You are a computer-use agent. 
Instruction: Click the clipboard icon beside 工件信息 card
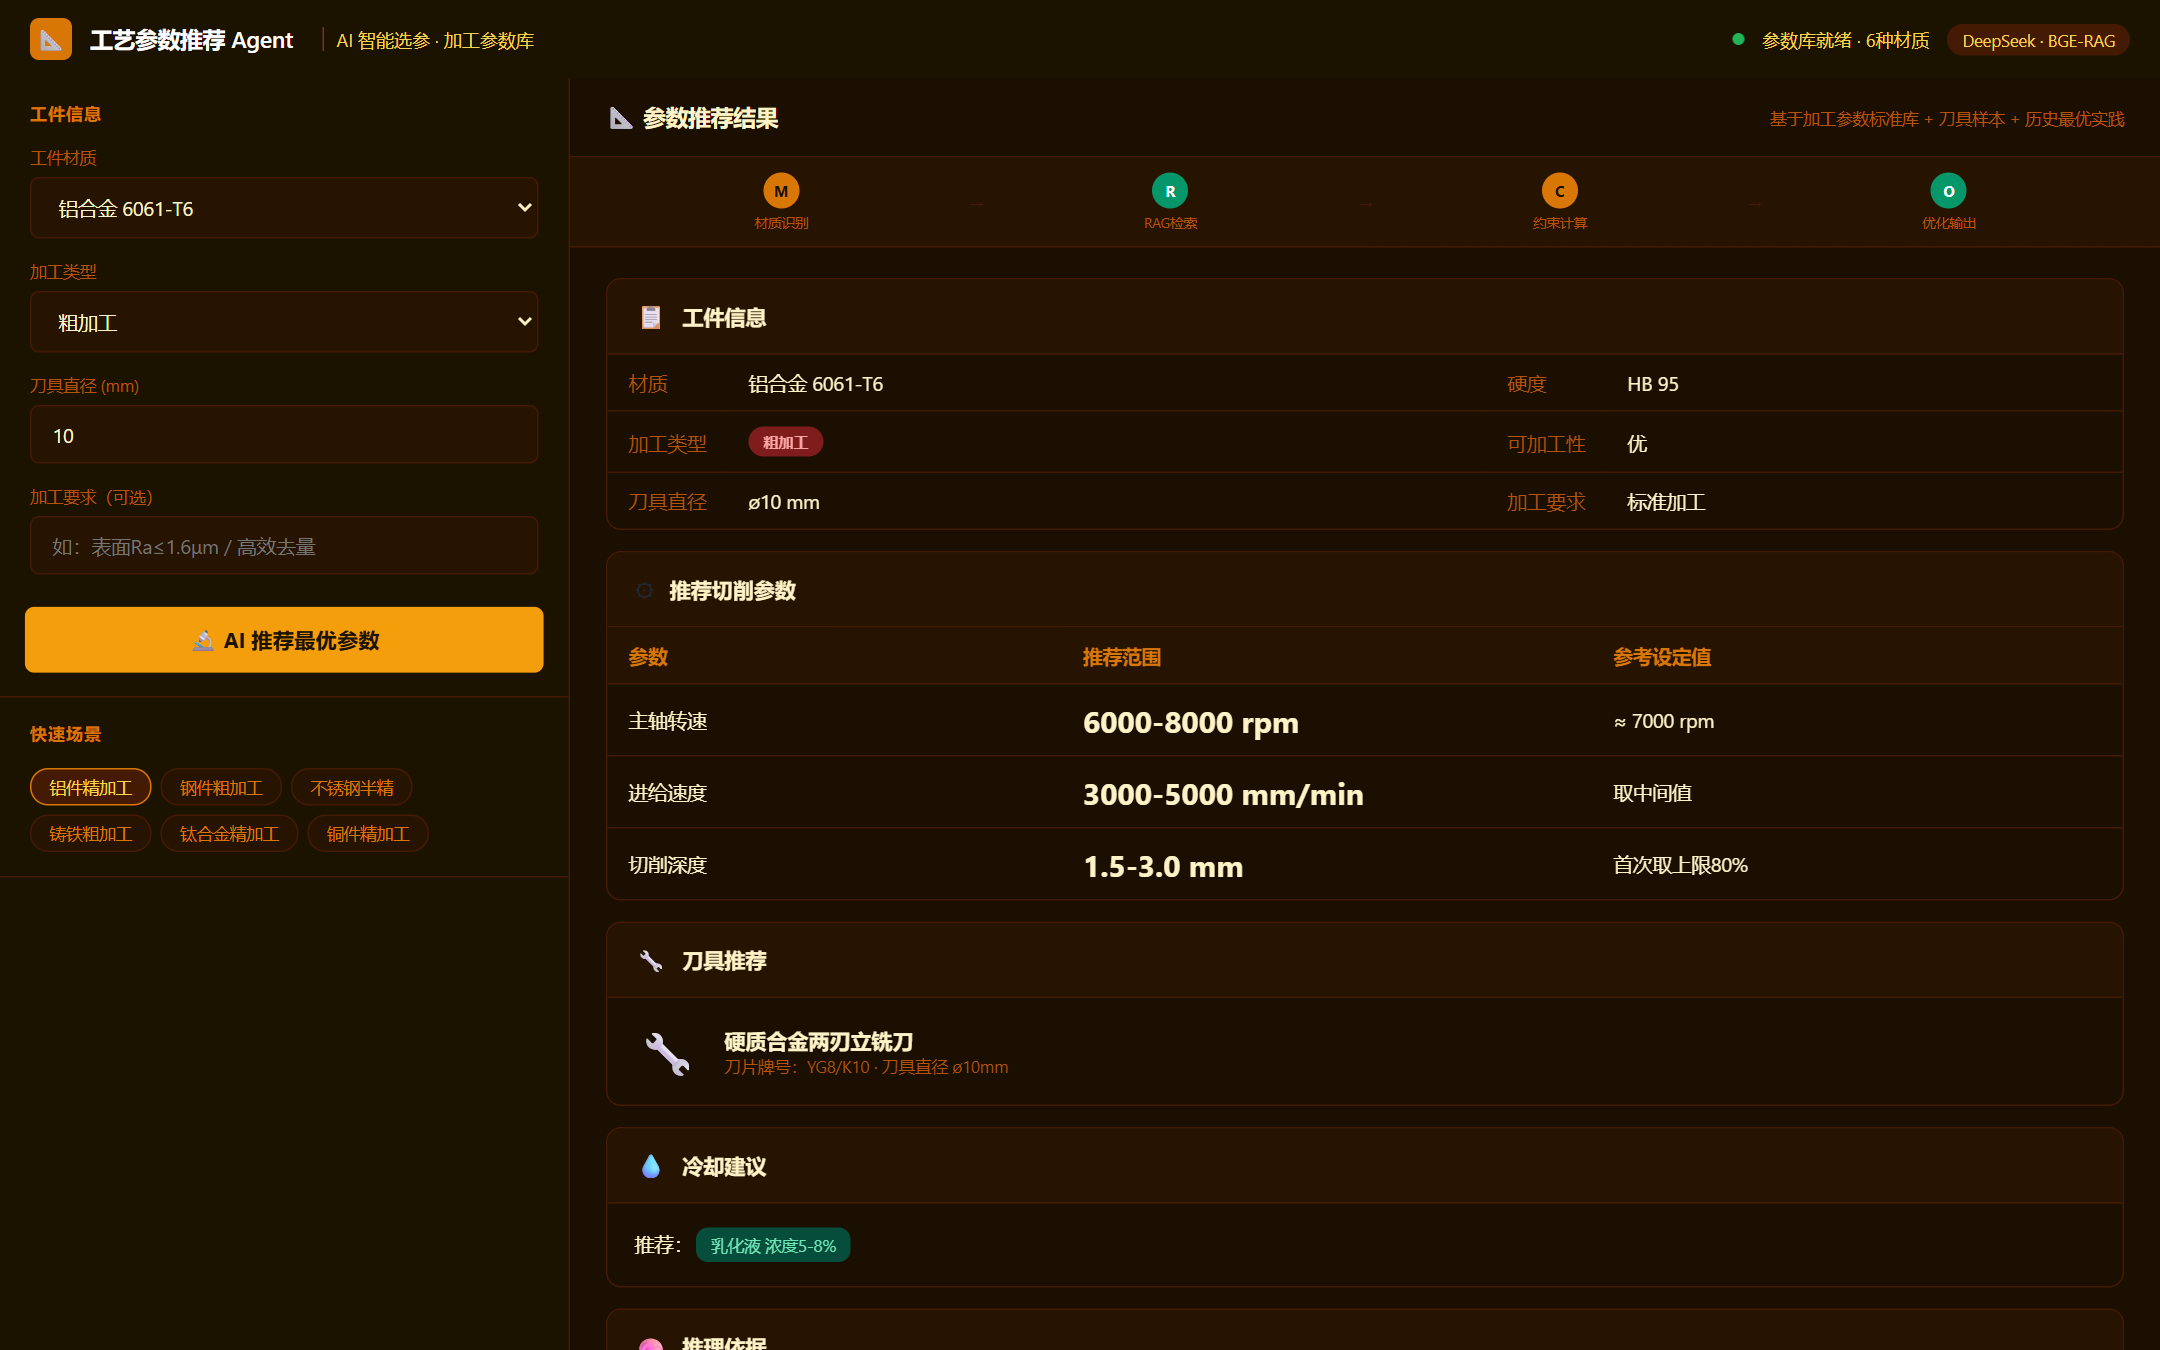[x=651, y=318]
